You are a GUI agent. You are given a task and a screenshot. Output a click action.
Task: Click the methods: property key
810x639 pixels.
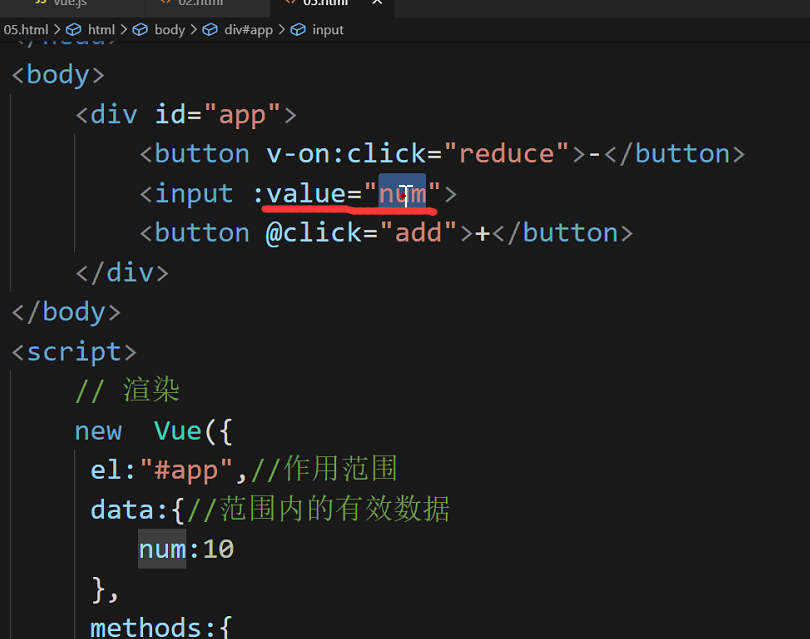point(152,627)
